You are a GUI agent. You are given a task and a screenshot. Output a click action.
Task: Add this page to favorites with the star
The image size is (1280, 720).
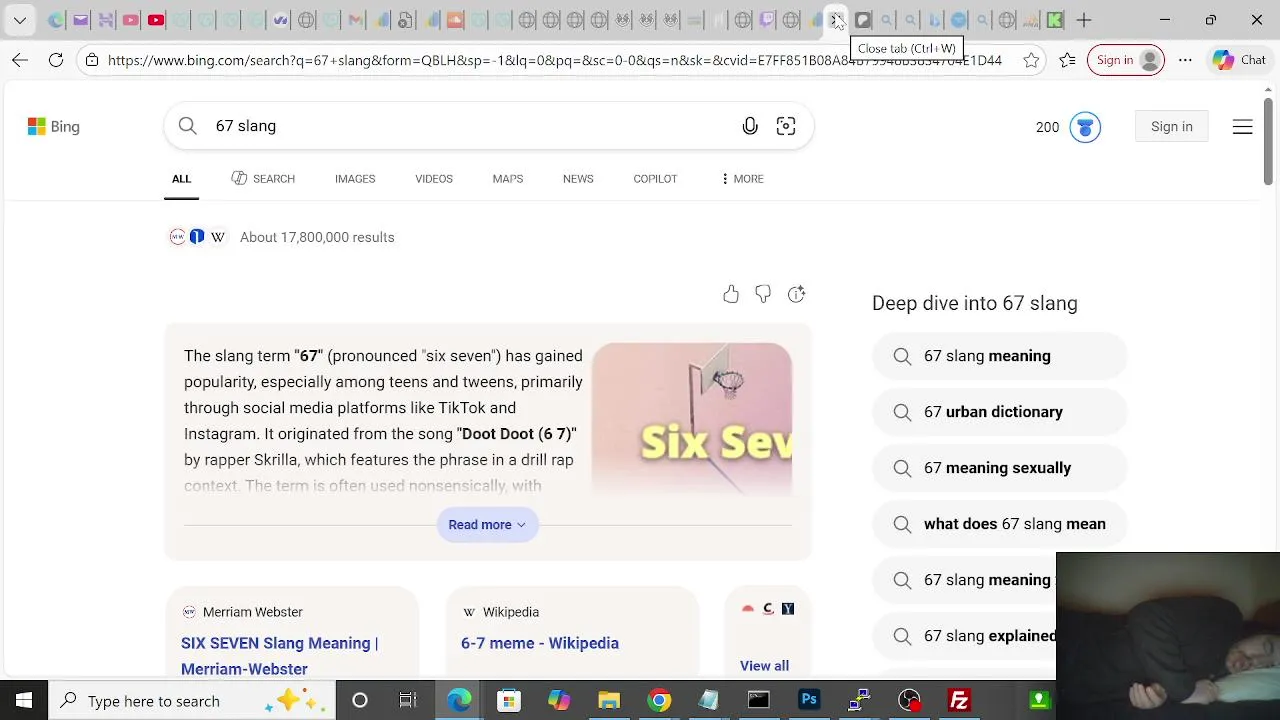[x=1031, y=60]
